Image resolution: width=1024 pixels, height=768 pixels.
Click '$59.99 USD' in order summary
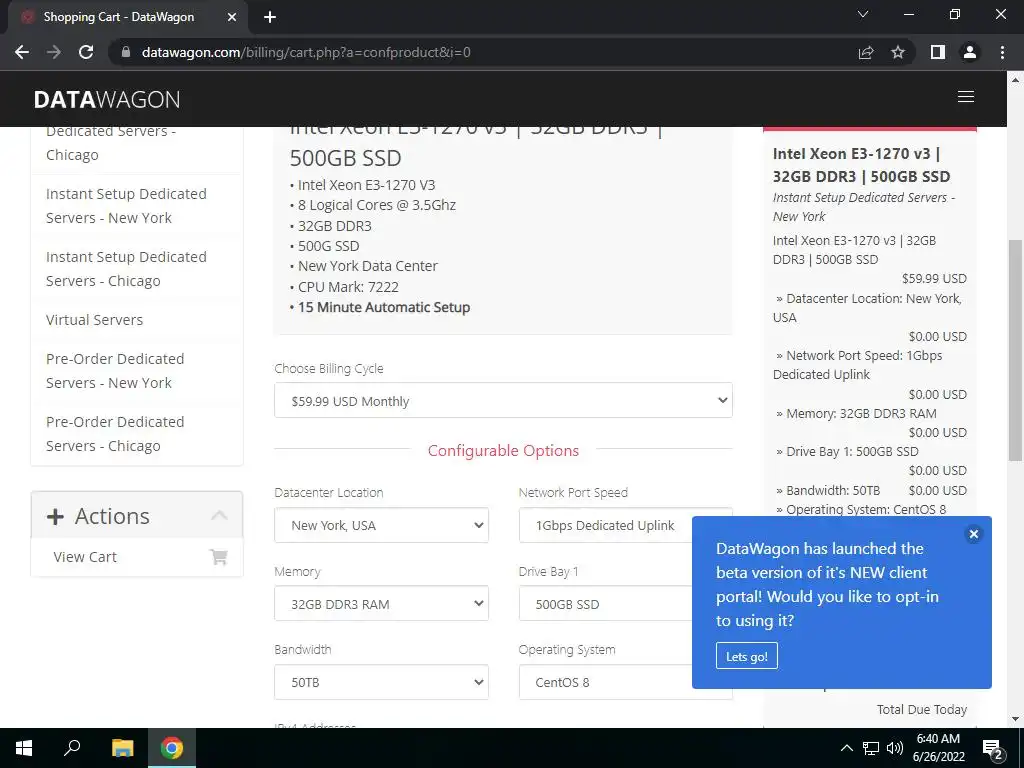934,278
